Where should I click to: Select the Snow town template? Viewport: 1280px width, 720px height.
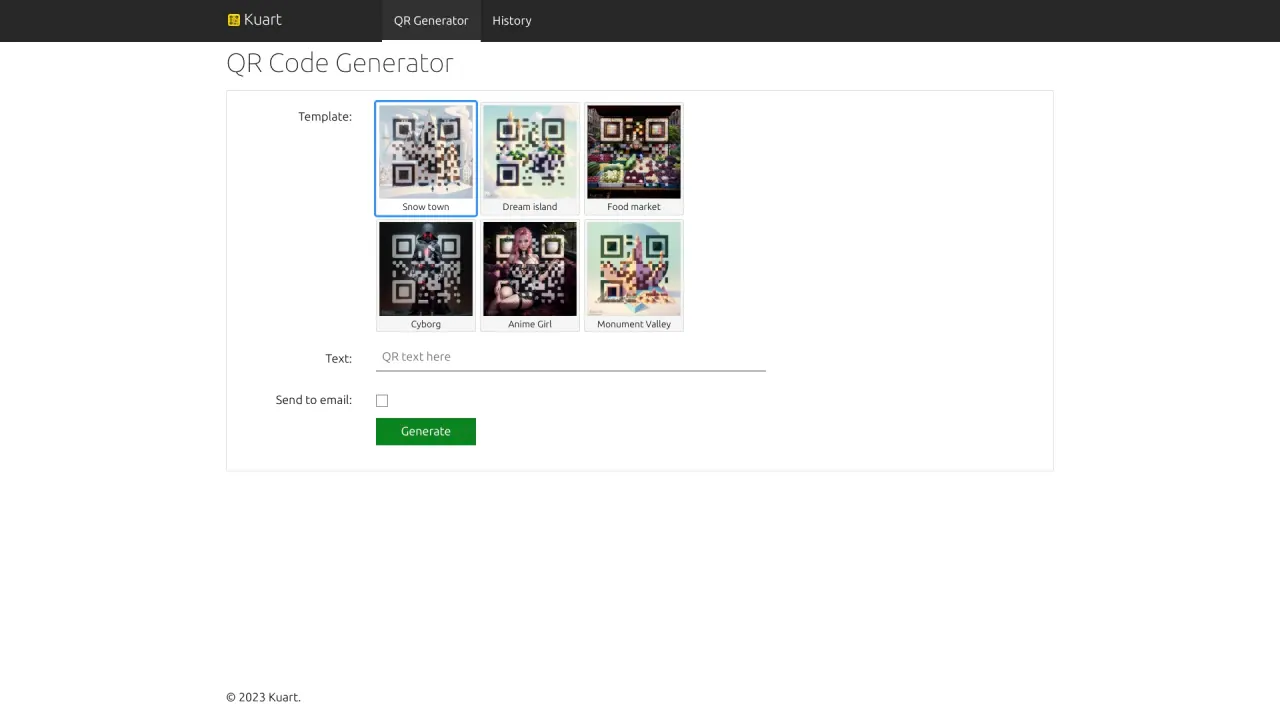pyautogui.click(x=426, y=158)
